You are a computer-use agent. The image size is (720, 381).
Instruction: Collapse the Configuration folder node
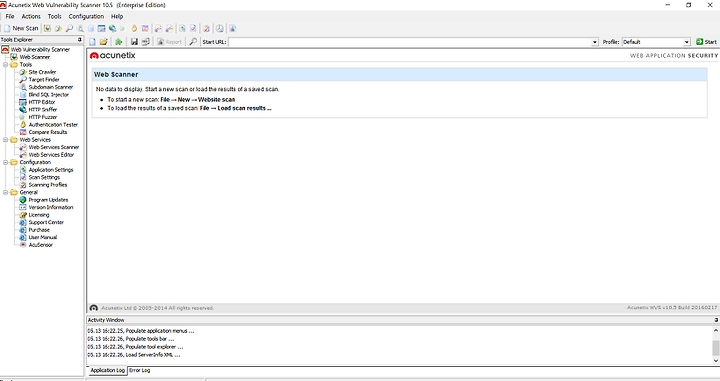[x=6, y=162]
